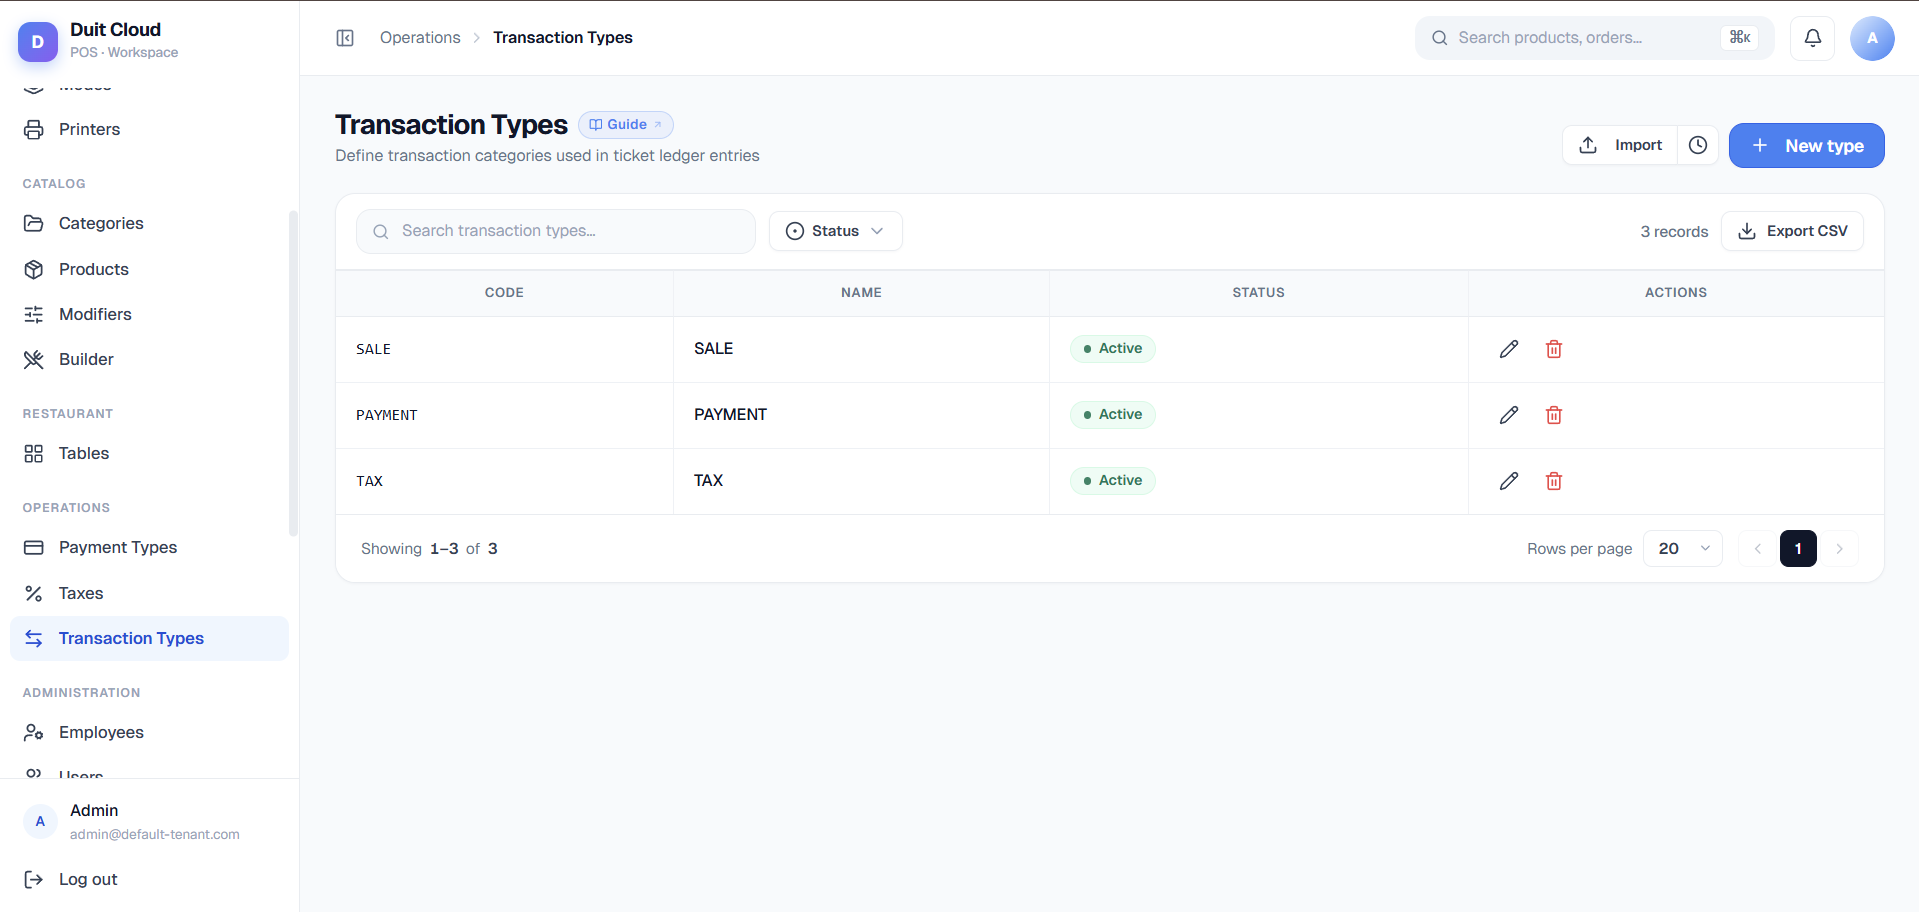Image resolution: width=1919 pixels, height=912 pixels.
Task: Click Export CSV button
Action: [x=1792, y=231]
